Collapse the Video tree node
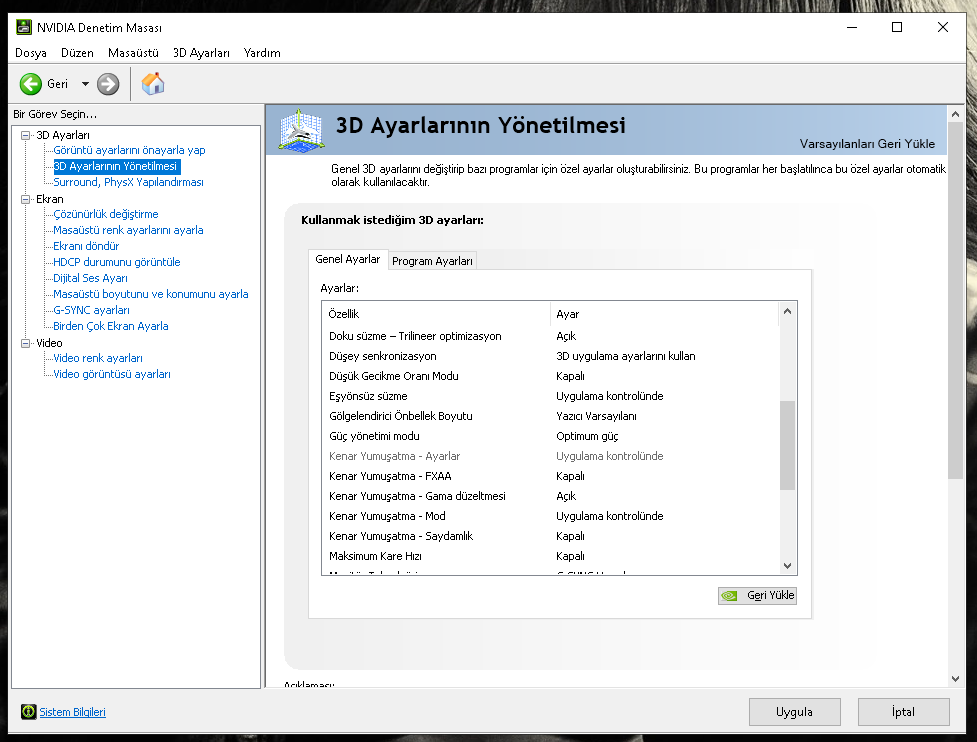Viewport: 977px width, 742px height. [26, 342]
